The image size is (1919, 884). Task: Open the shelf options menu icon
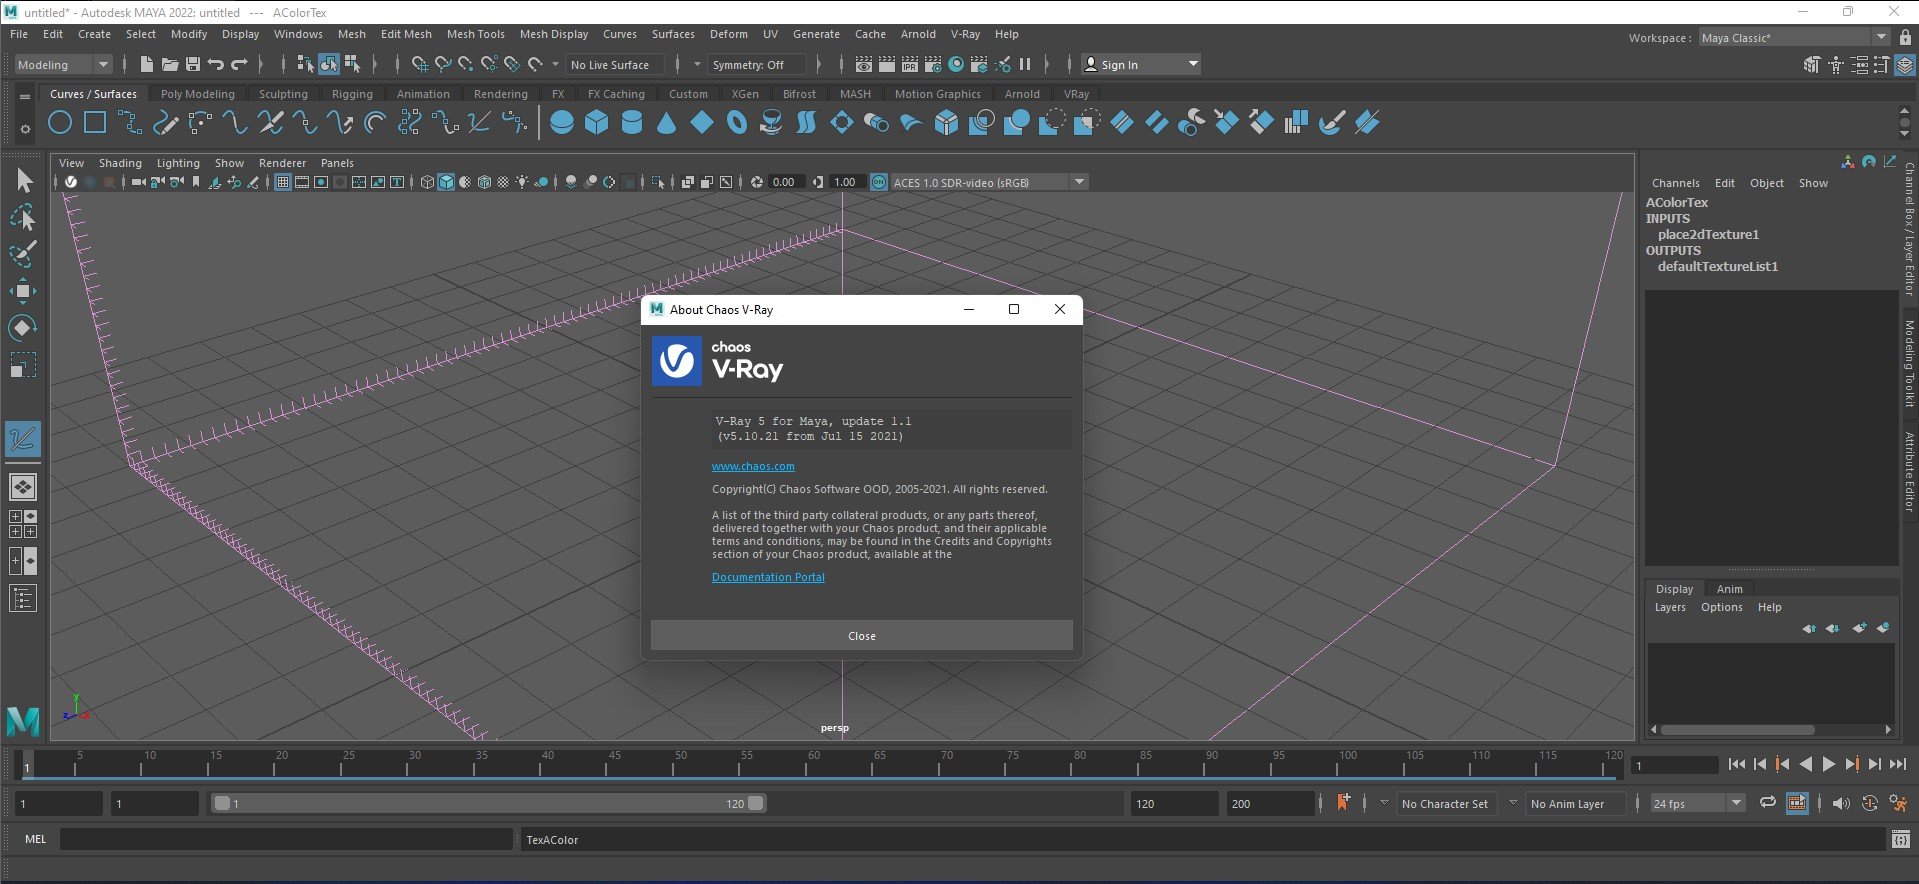pos(25,128)
